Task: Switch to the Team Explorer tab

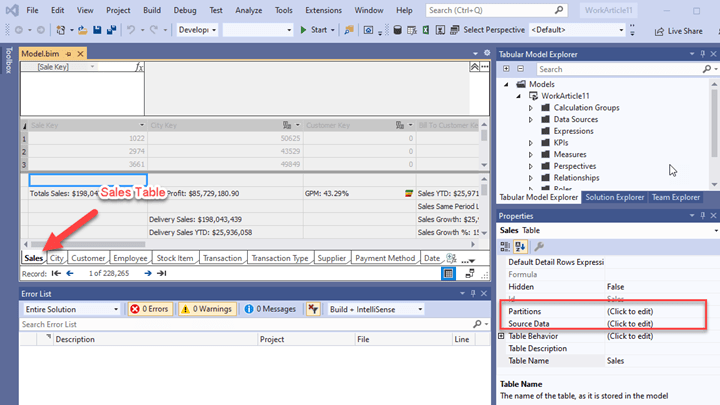Action: point(675,197)
